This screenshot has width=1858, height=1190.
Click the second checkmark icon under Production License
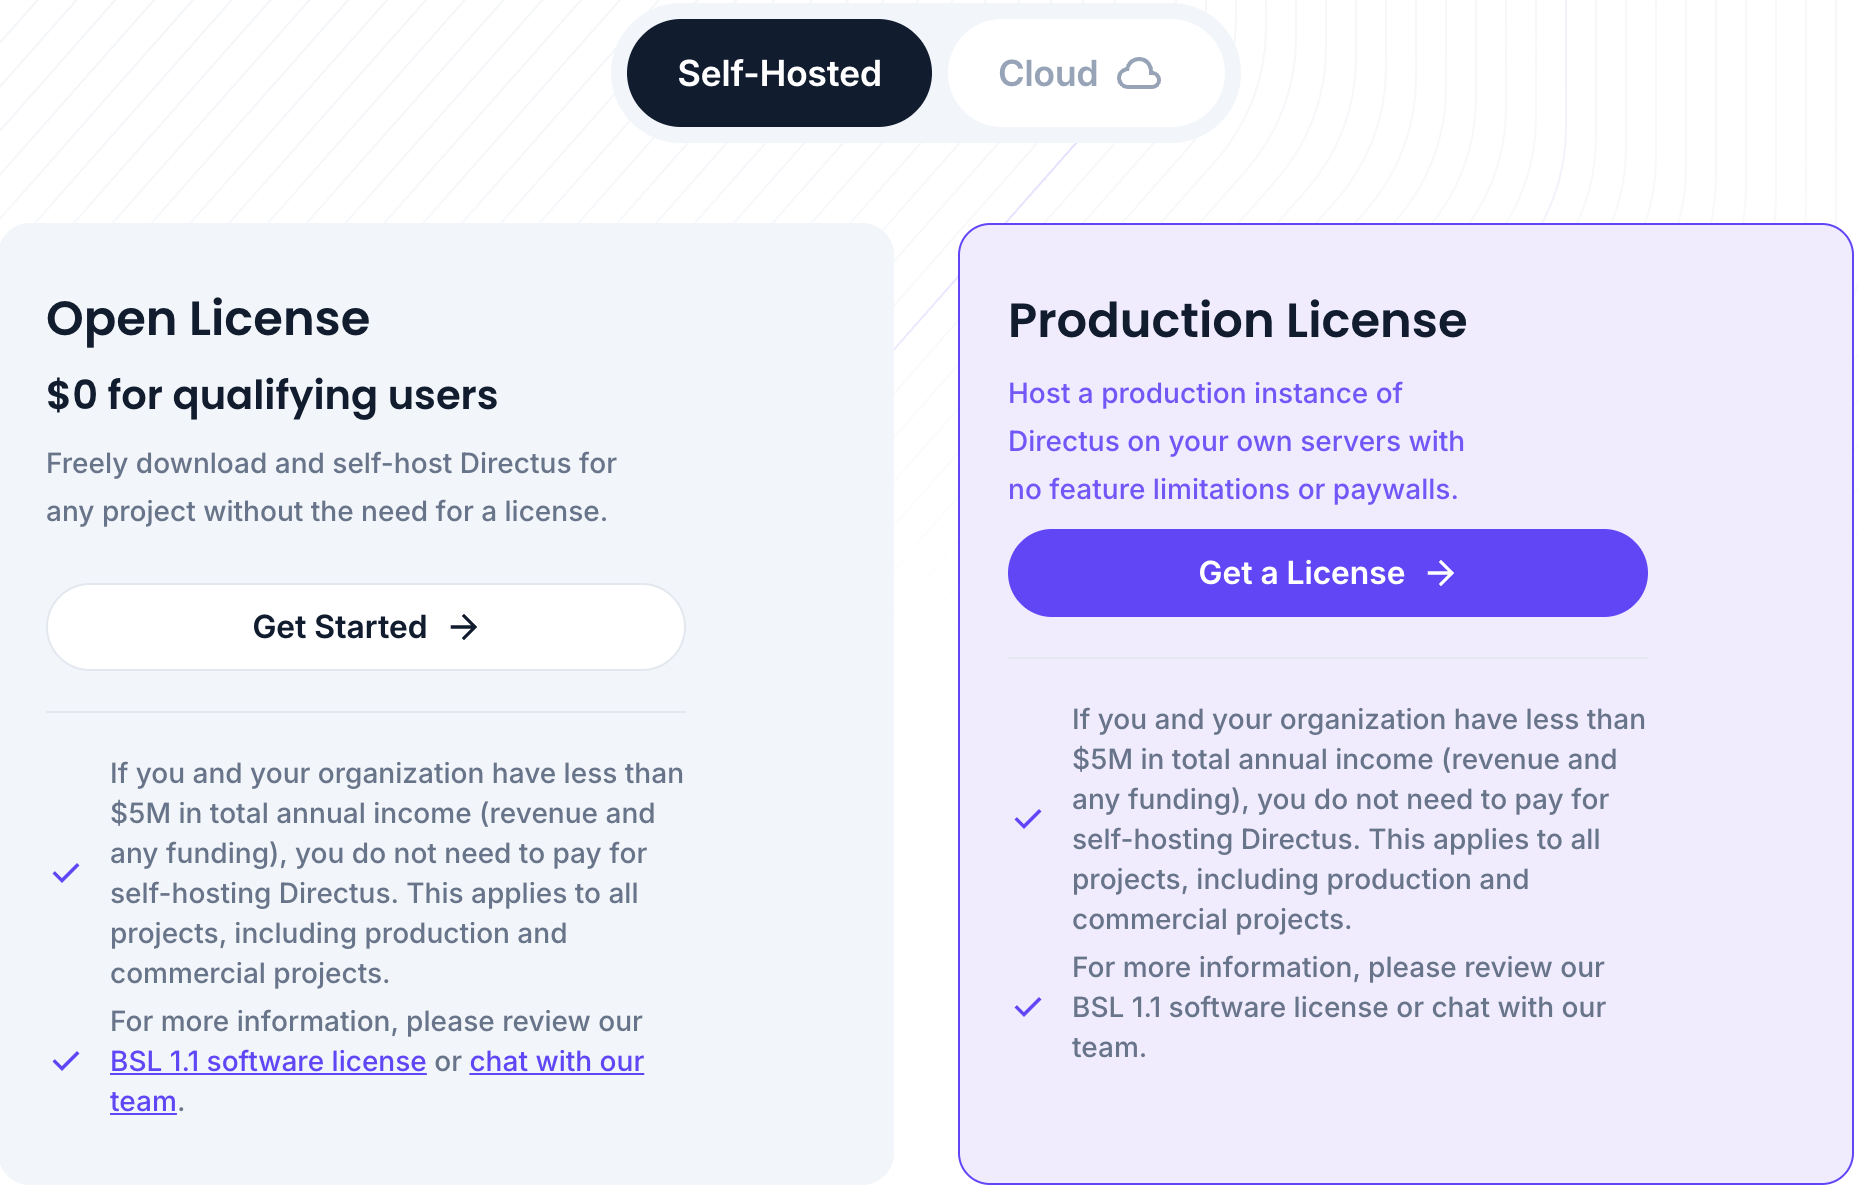pos(1028,1007)
